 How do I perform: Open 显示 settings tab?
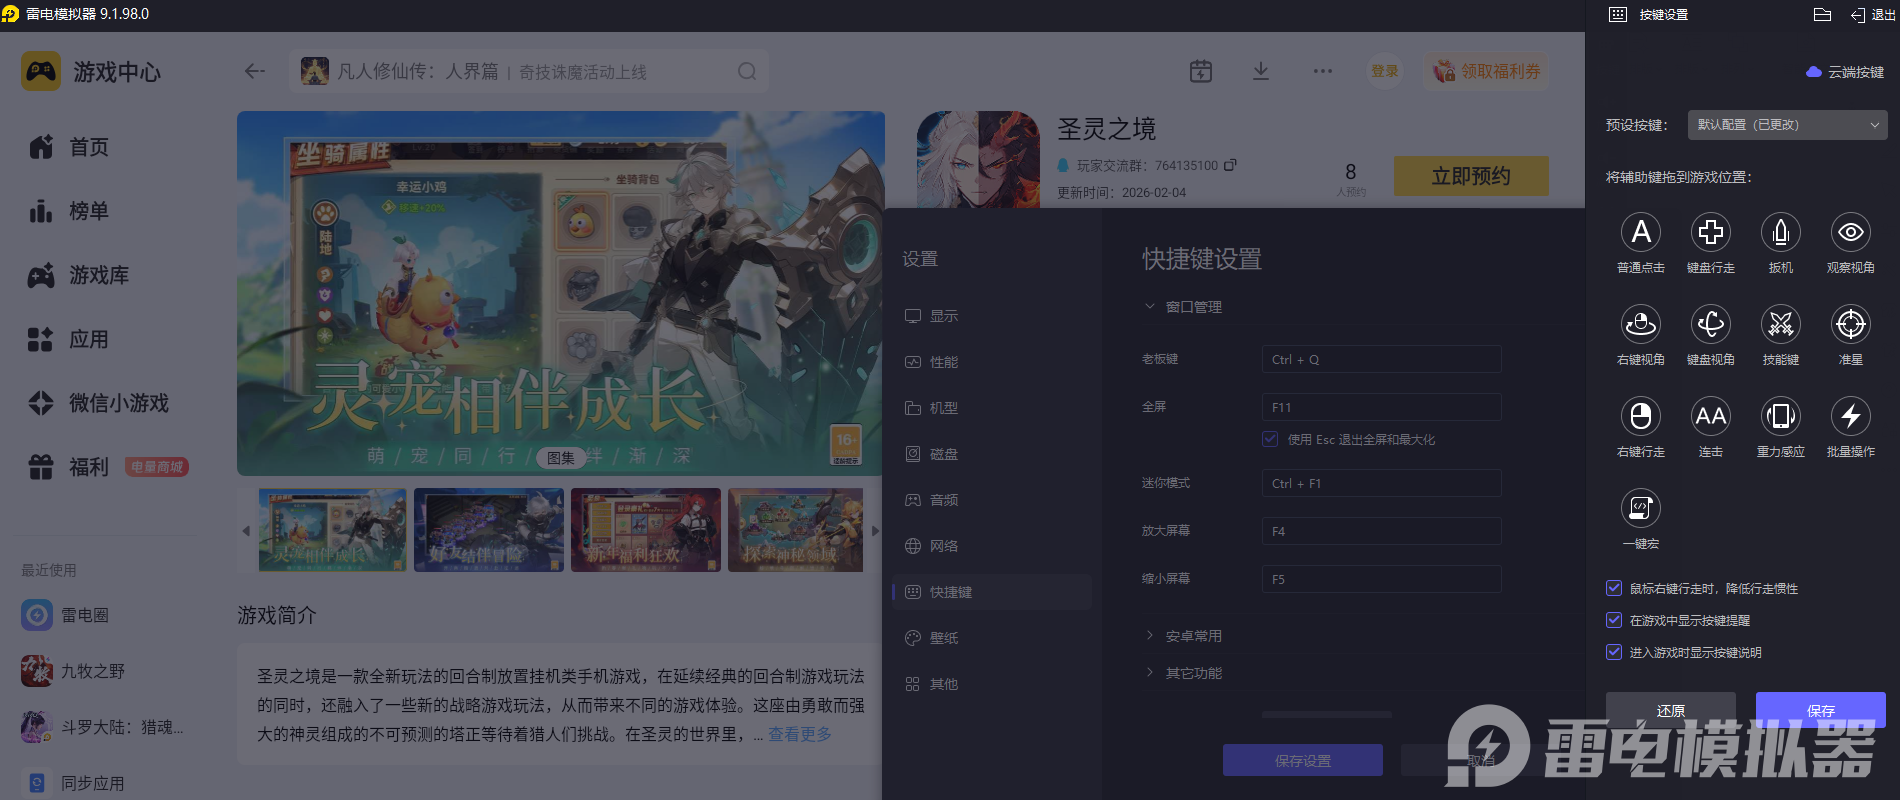(x=992, y=316)
